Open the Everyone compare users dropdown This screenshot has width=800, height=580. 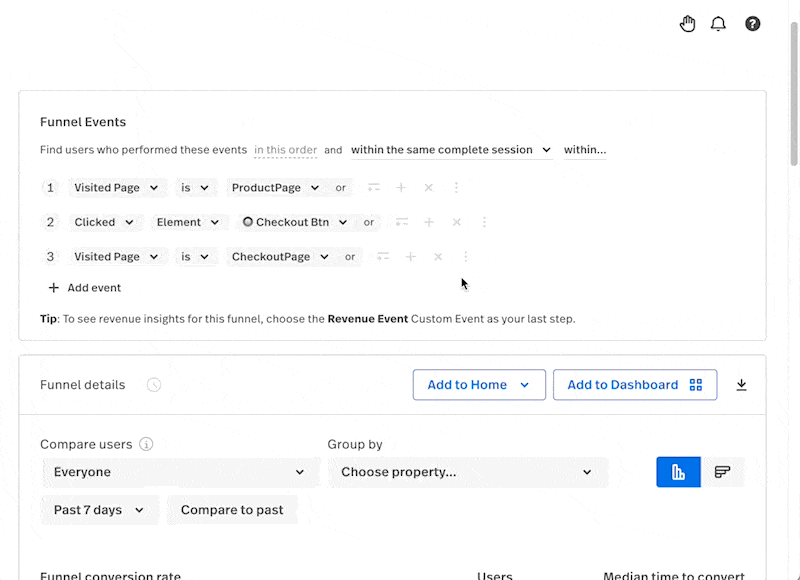point(180,472)
